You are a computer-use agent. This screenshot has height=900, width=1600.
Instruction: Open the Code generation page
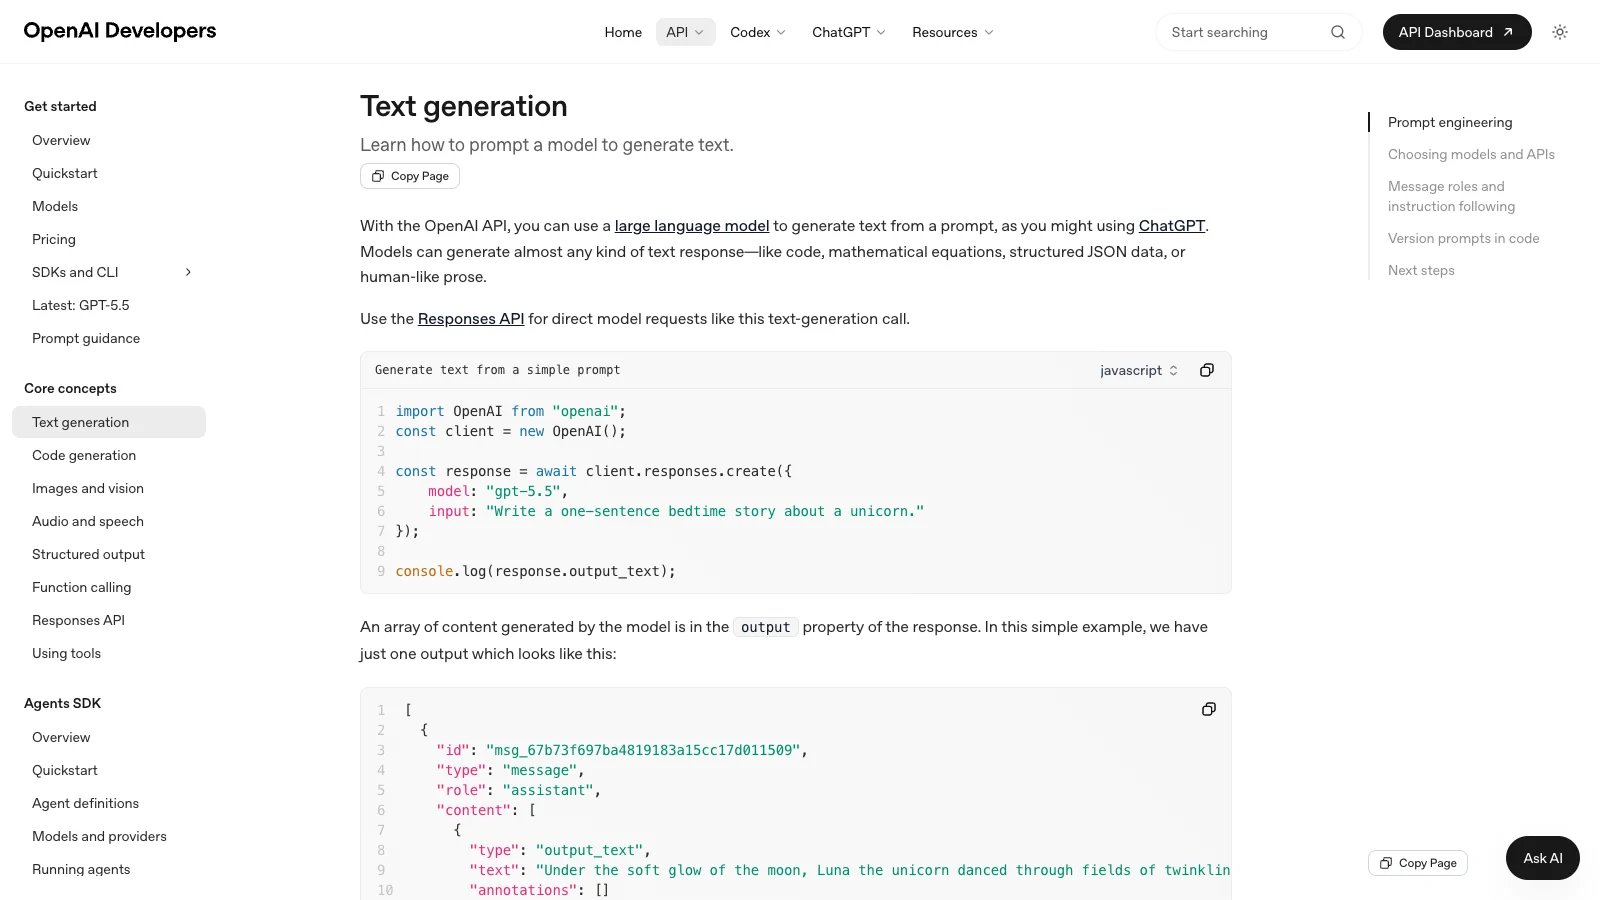84,455
